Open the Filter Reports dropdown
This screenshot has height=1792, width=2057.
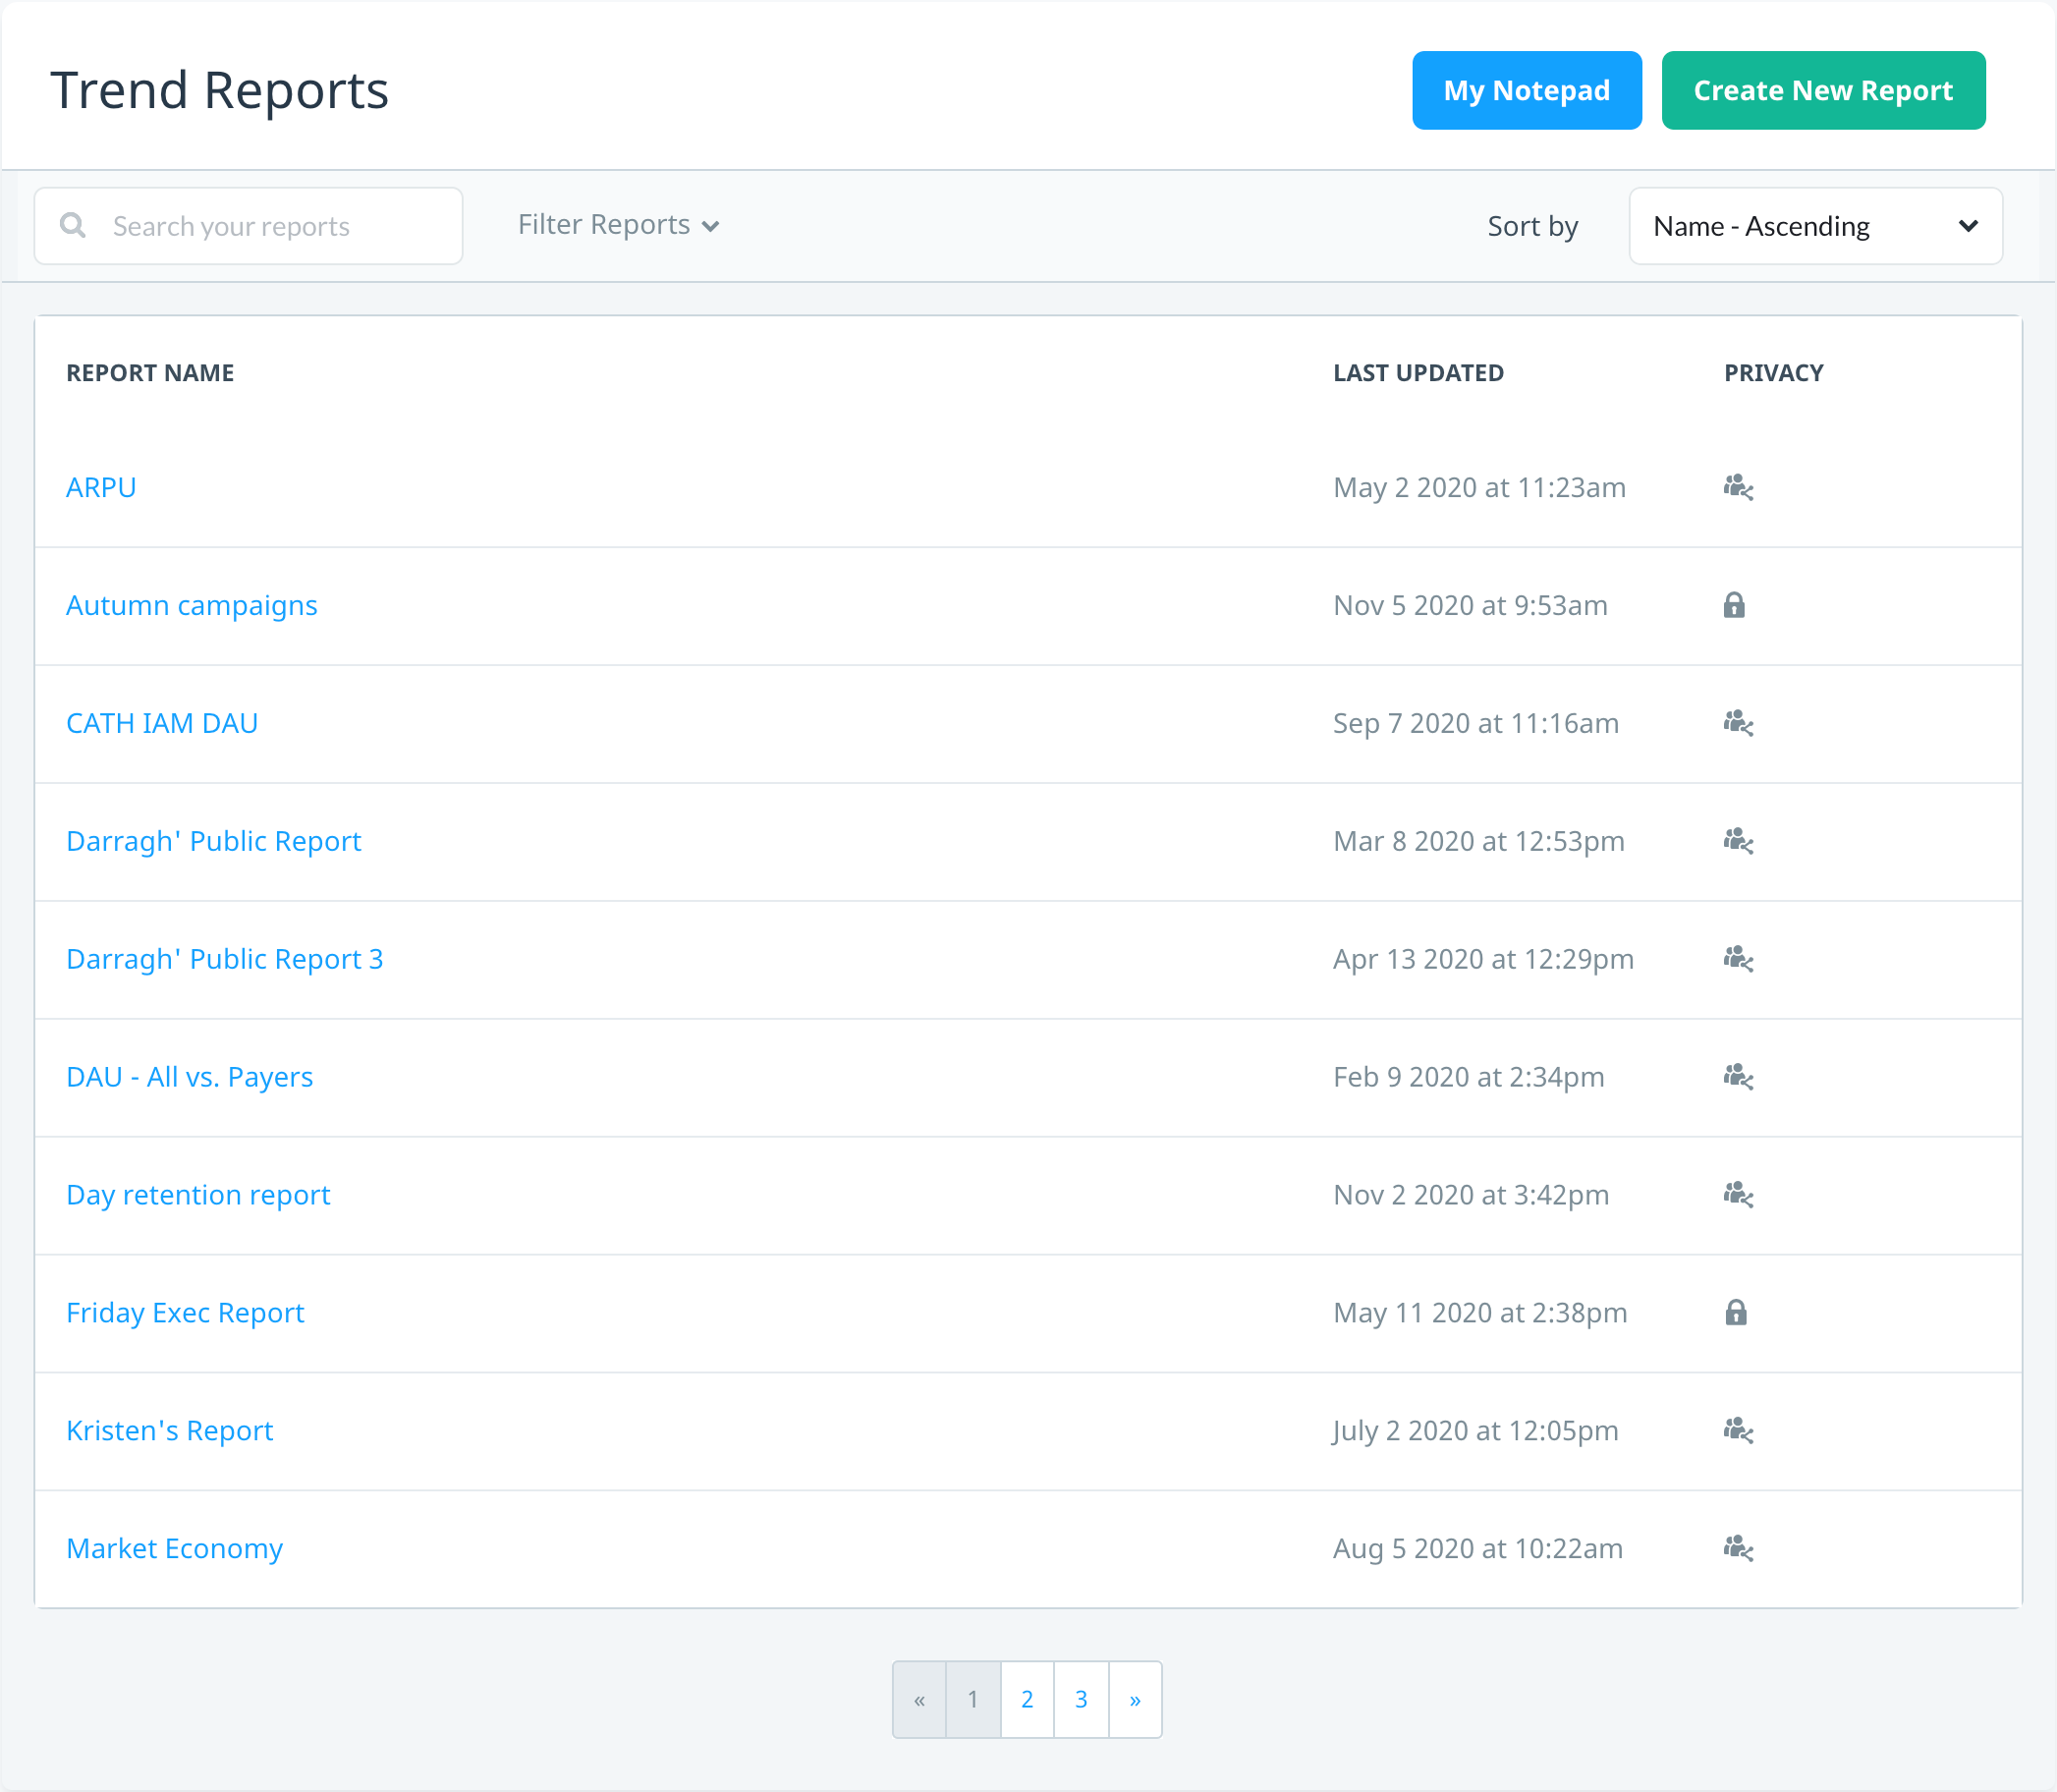coord(618,225)
